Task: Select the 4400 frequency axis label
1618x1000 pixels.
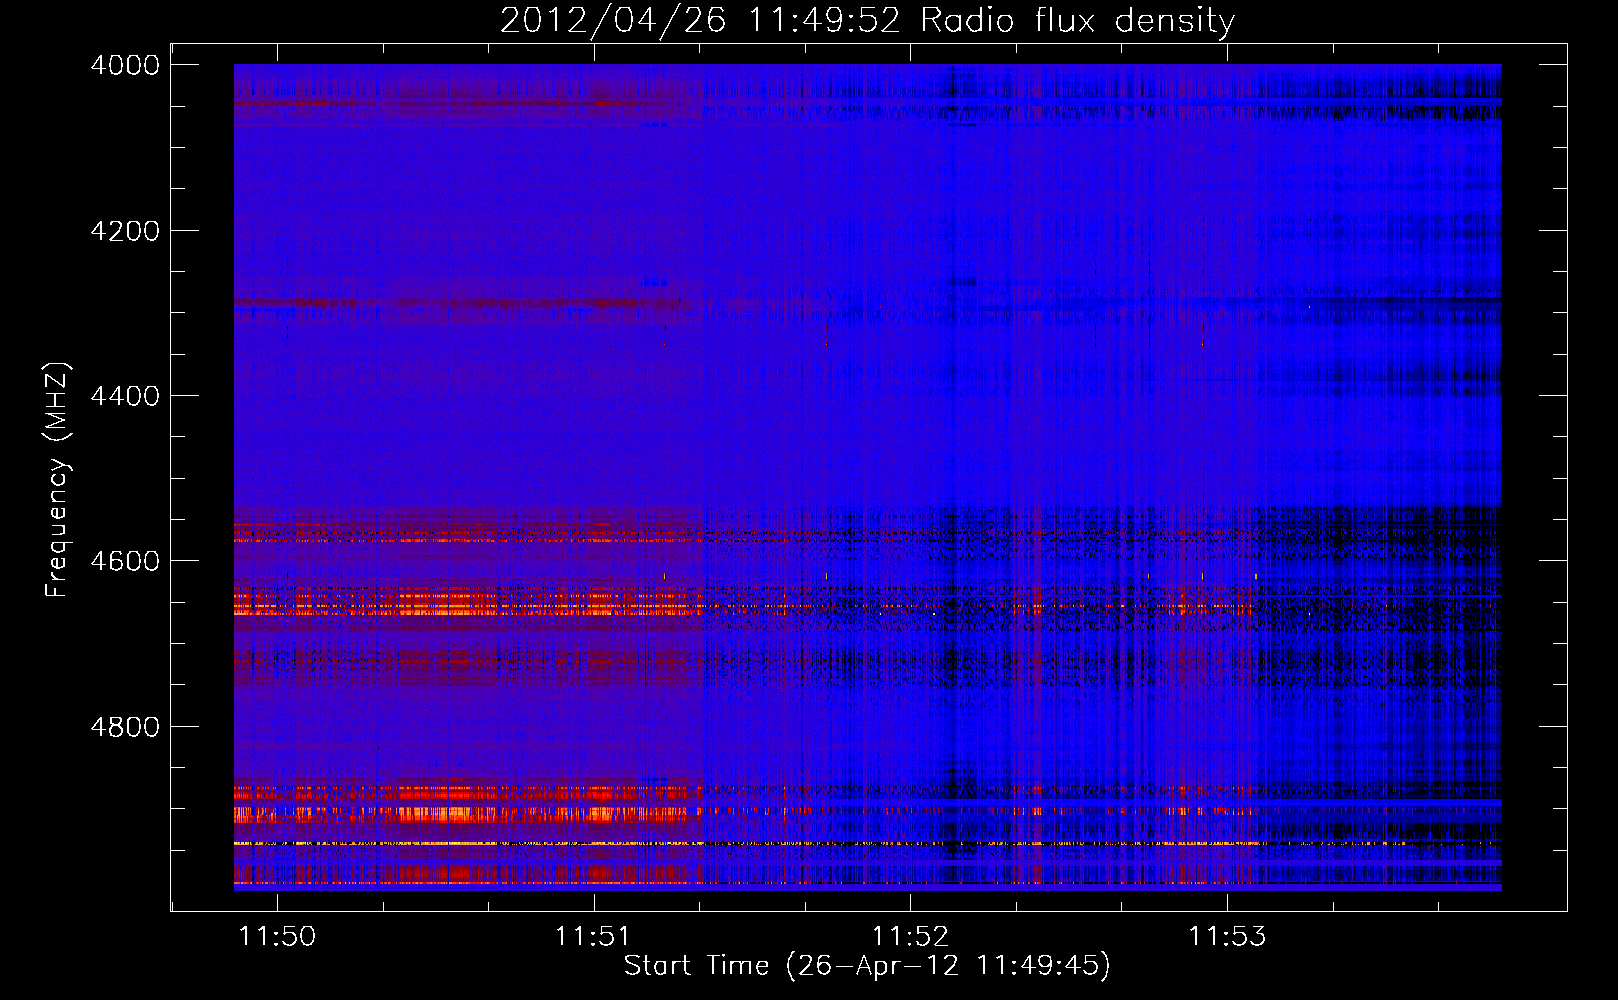Action: 125,396
